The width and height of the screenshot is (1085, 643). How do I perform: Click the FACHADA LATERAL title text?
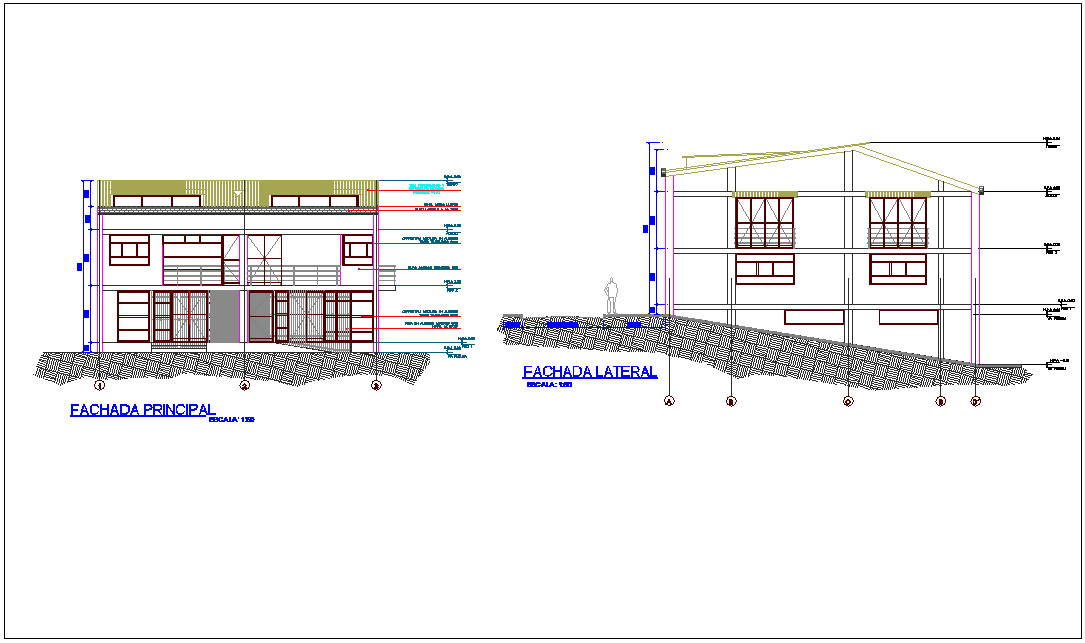588,372
